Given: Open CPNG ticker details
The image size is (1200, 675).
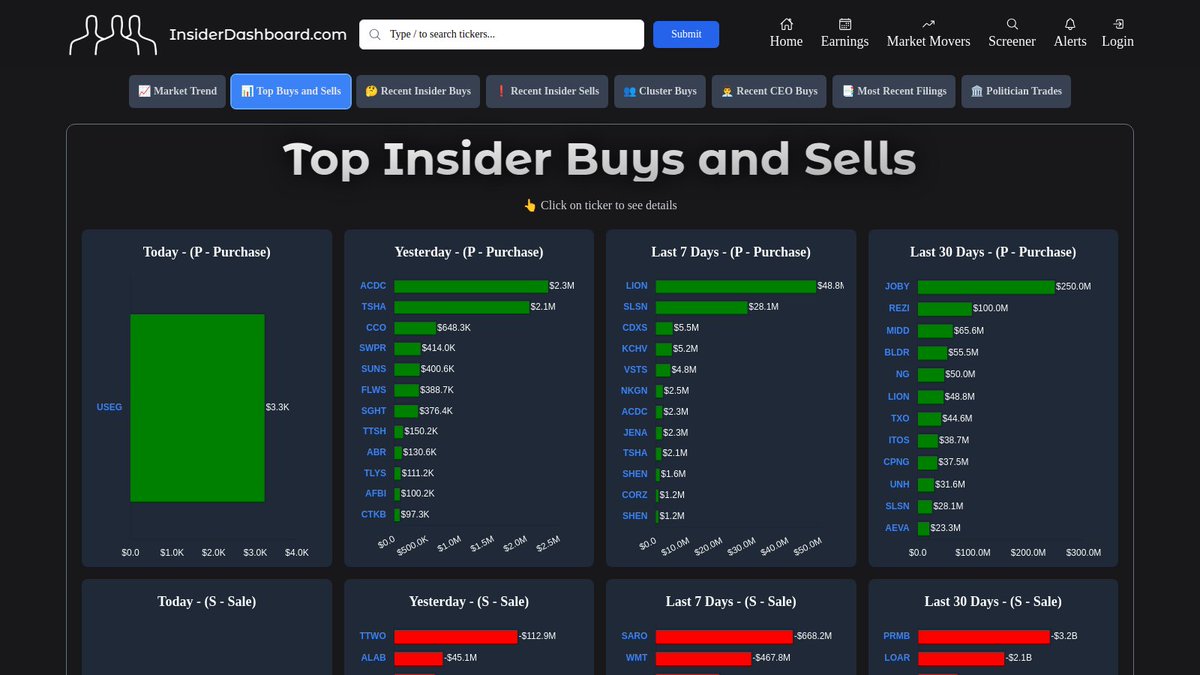Looking at the screenshot, I should pyautogui.click(x=897, y=462).
